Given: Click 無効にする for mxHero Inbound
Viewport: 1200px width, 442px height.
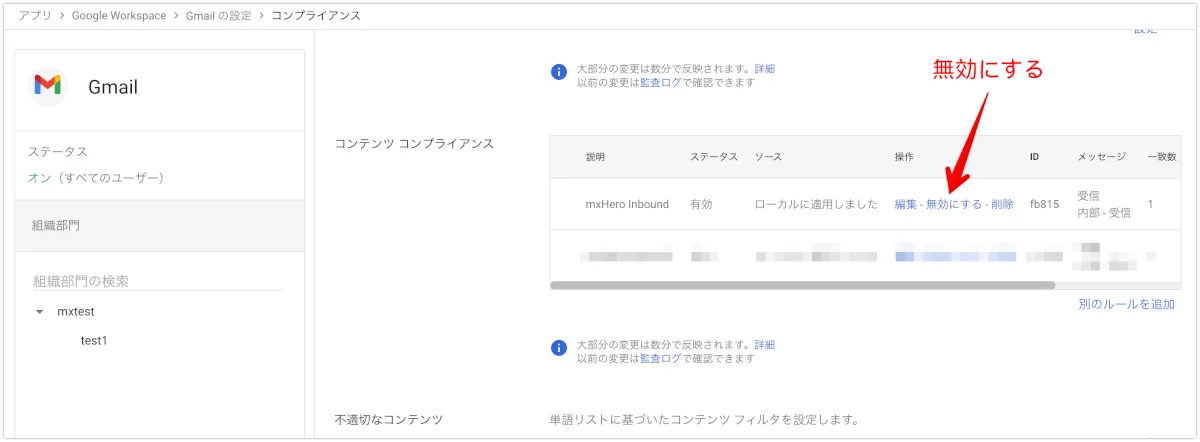Looking at the screenshot, I should point(954,204).
